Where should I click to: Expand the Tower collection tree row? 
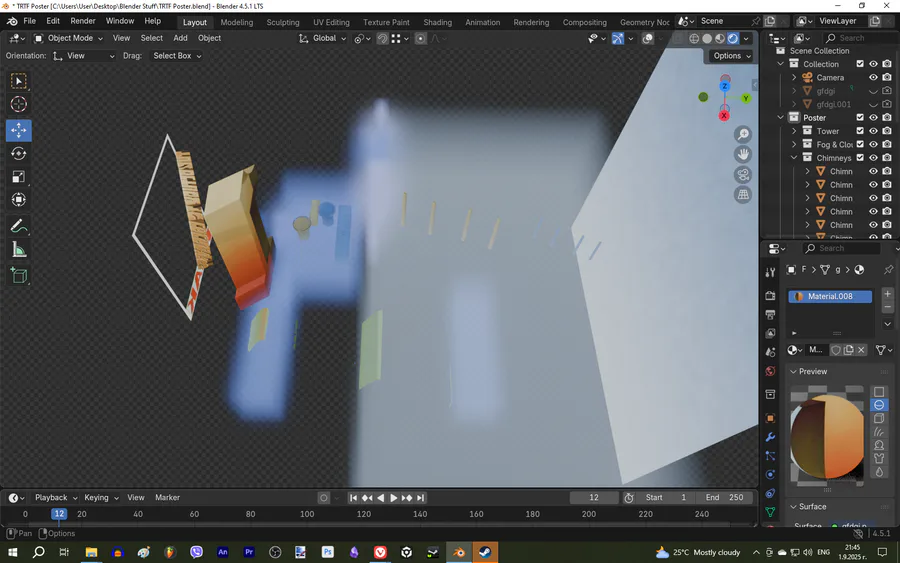794,131
